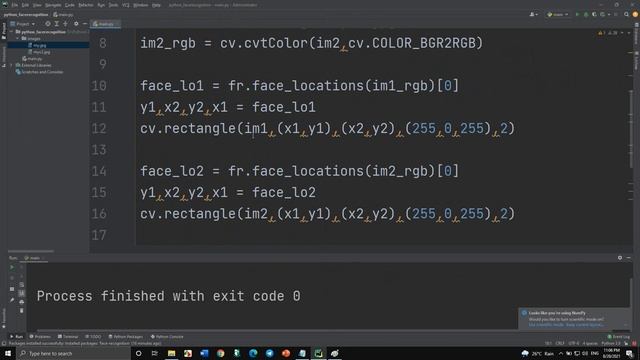
Task: Click the collapse all icon in Project panel
Action: [x=65, y=24]
